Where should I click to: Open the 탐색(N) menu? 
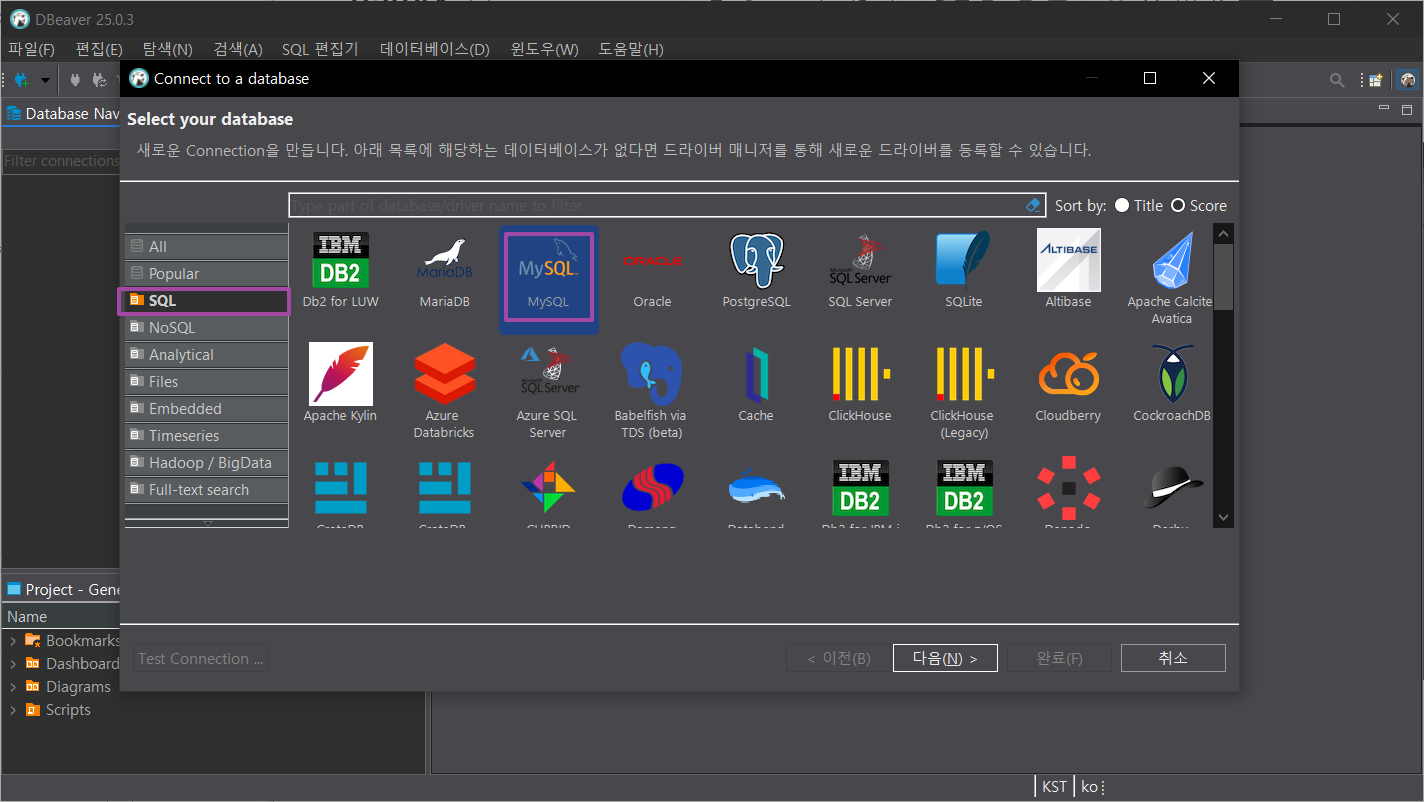[167, 49]
